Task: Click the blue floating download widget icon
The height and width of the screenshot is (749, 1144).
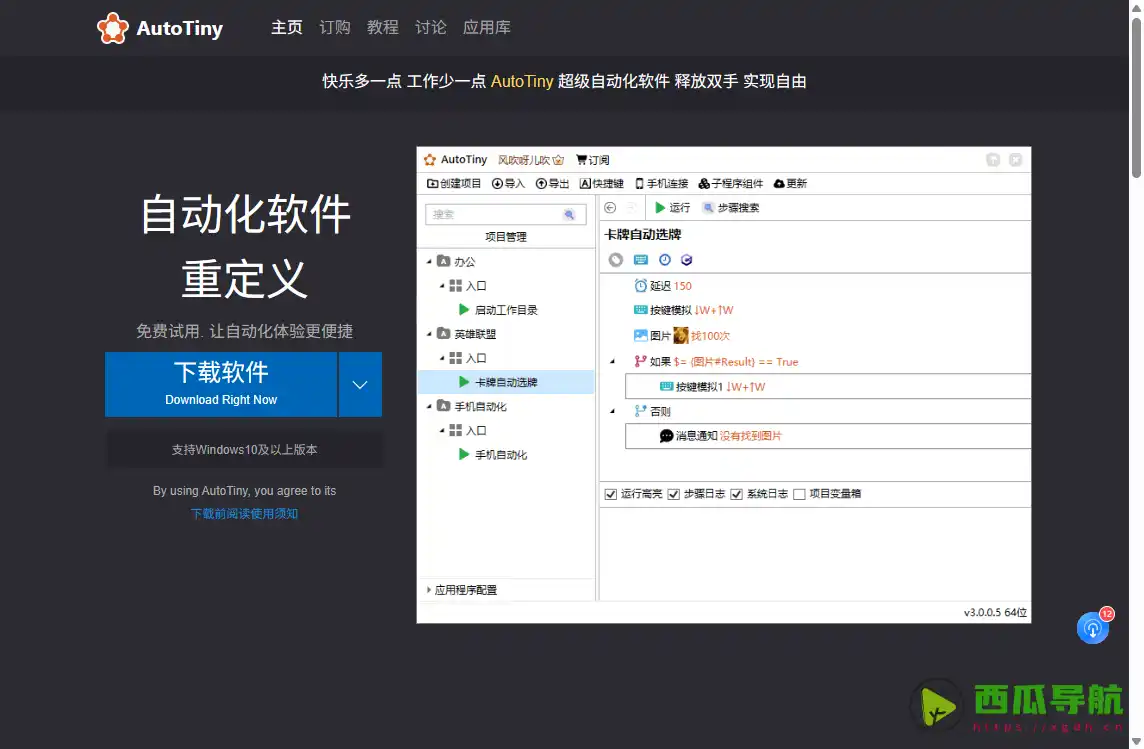Action: 1093,628
